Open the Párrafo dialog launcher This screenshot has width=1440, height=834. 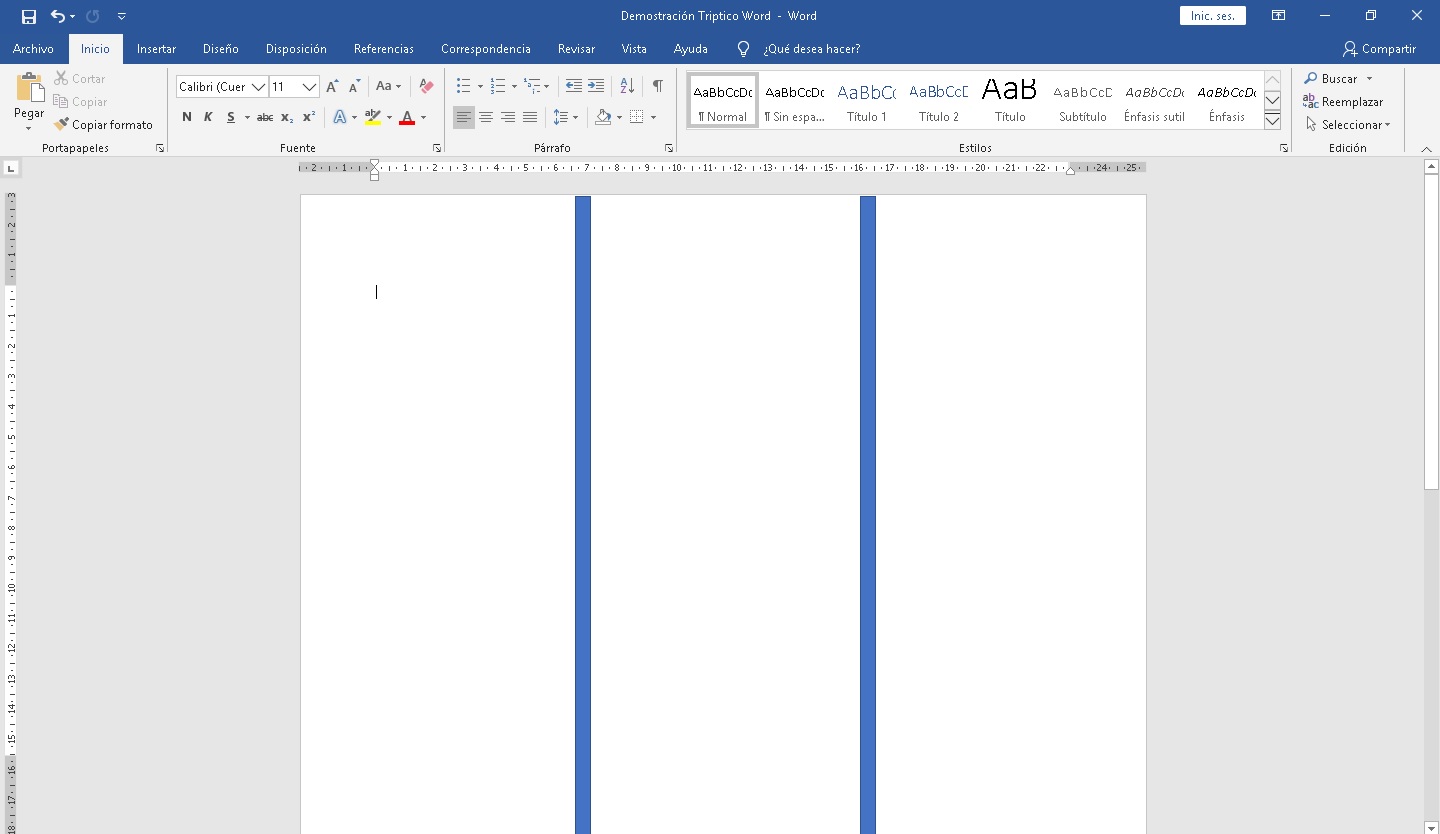tap(669, 148)
